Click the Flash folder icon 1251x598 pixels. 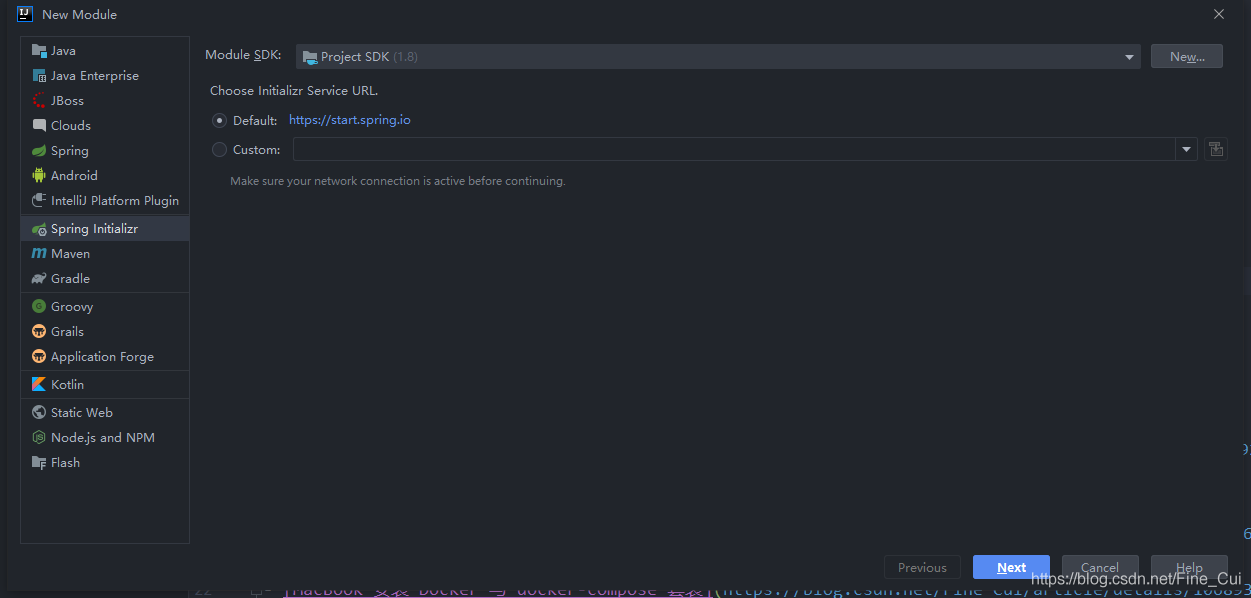pos(39,463)
